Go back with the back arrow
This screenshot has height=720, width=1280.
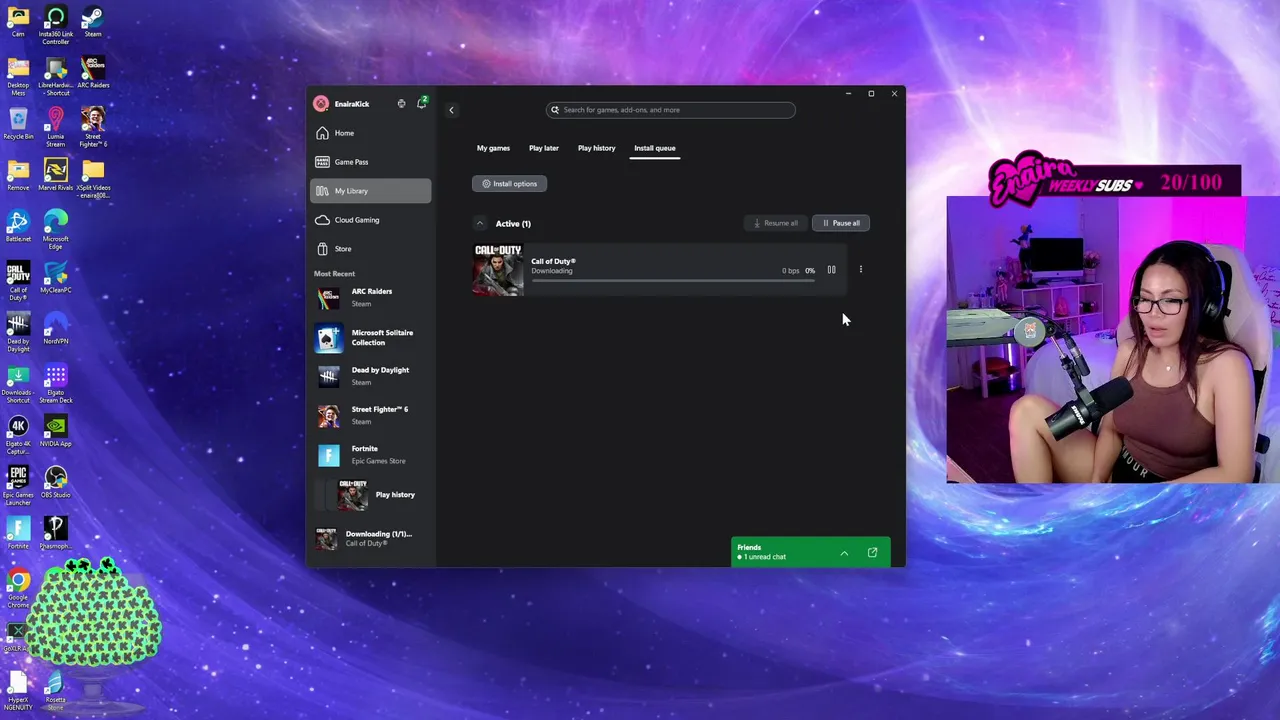(x=451, y=110)
